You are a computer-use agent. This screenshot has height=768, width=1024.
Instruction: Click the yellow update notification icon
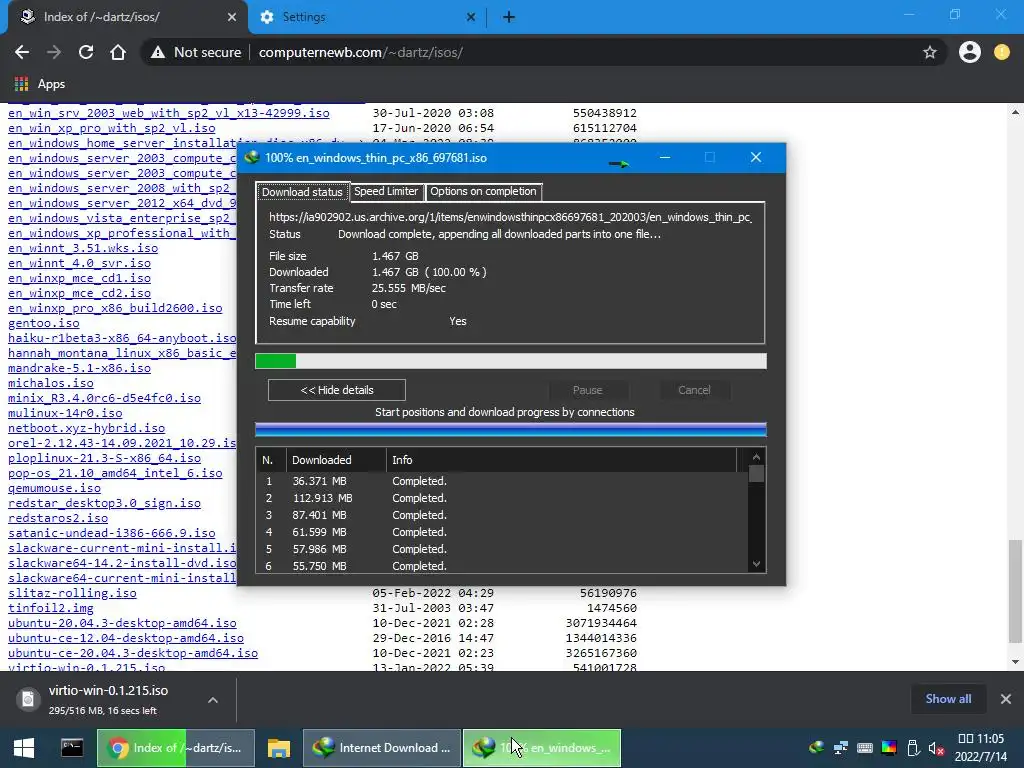point(1002,52)
